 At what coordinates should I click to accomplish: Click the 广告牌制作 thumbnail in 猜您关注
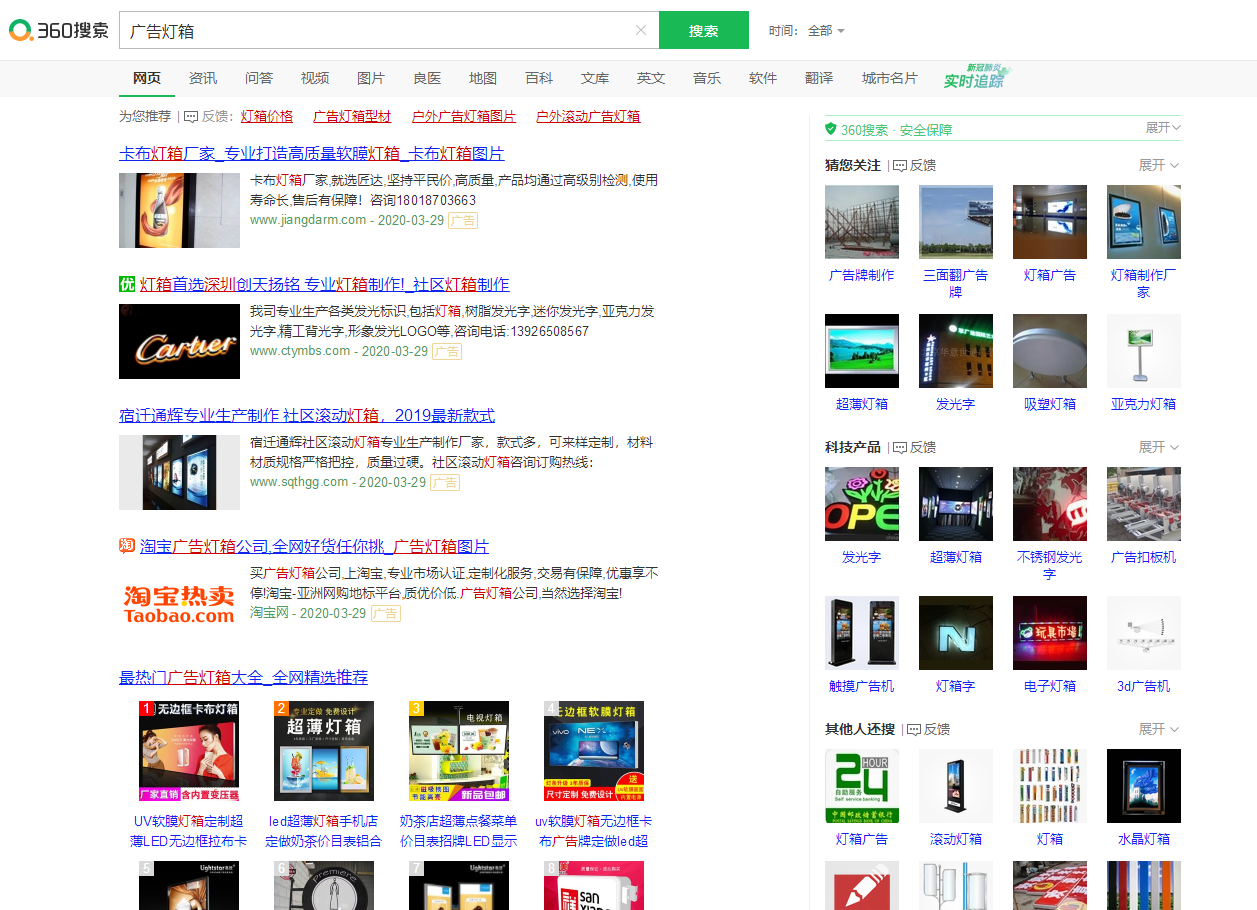click(x=862, y=222)
